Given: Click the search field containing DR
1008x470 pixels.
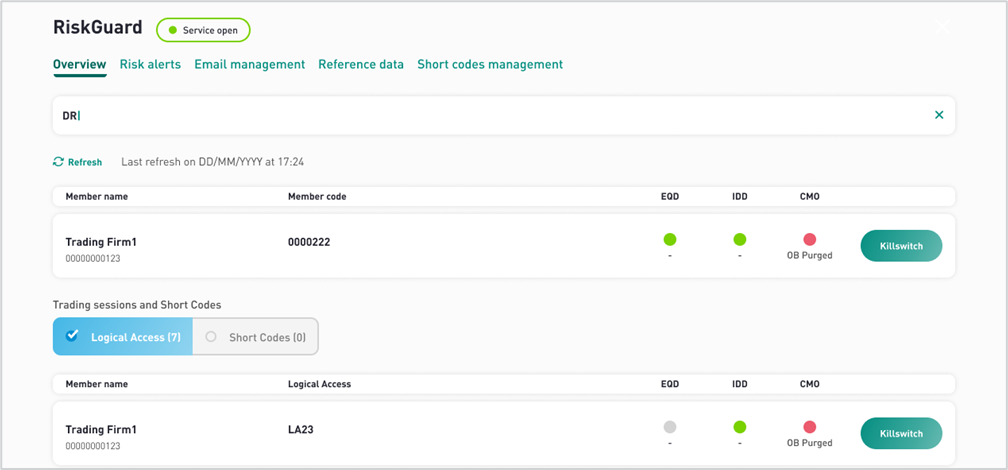Looking at the screenshot, I should (503, 116).
